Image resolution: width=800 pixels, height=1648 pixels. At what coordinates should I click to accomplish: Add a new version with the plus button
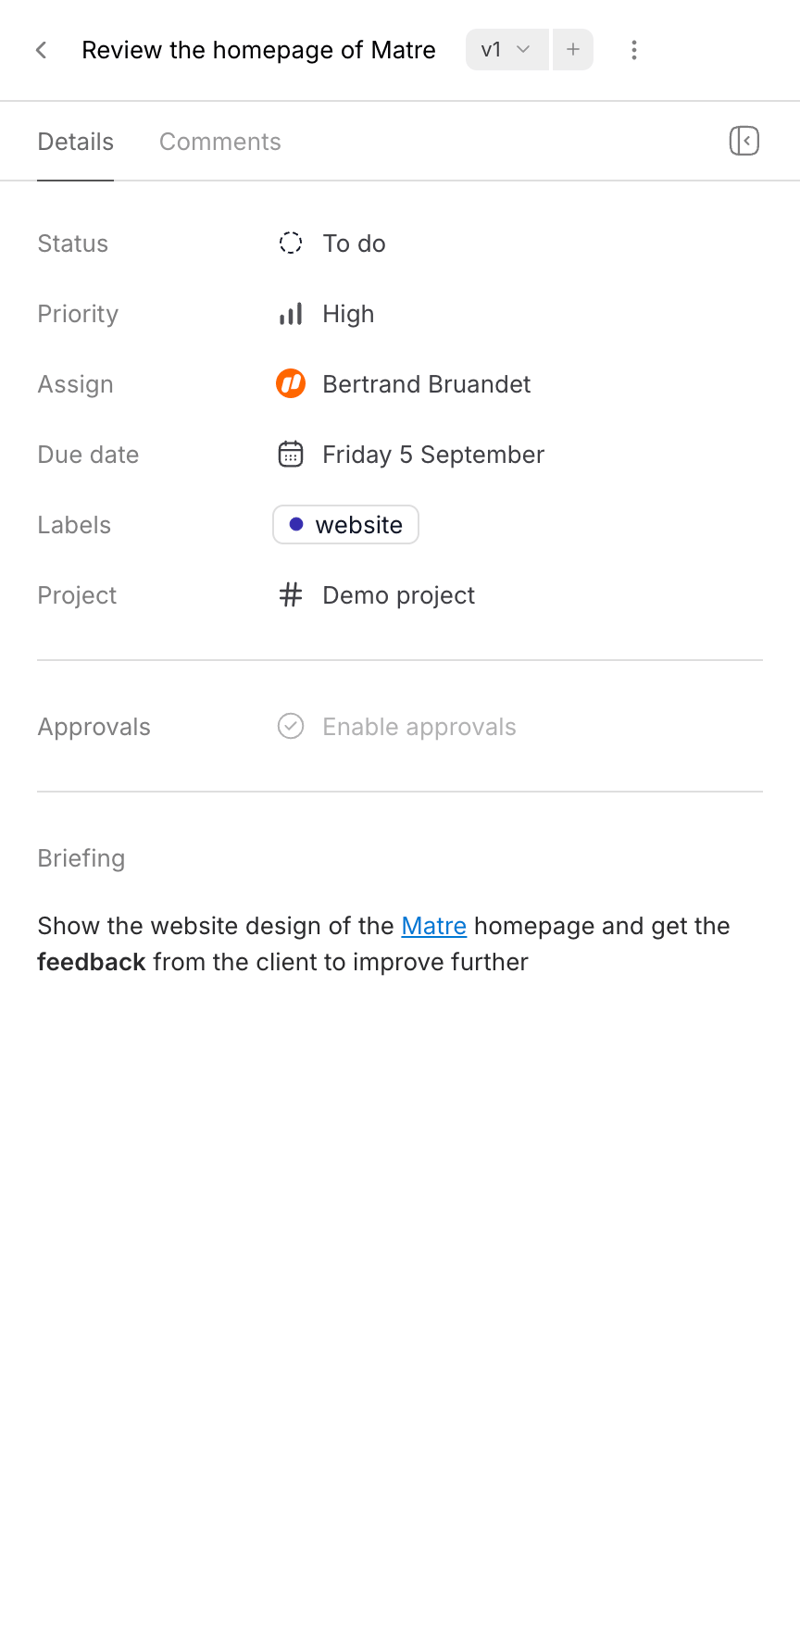coord(572,49)
